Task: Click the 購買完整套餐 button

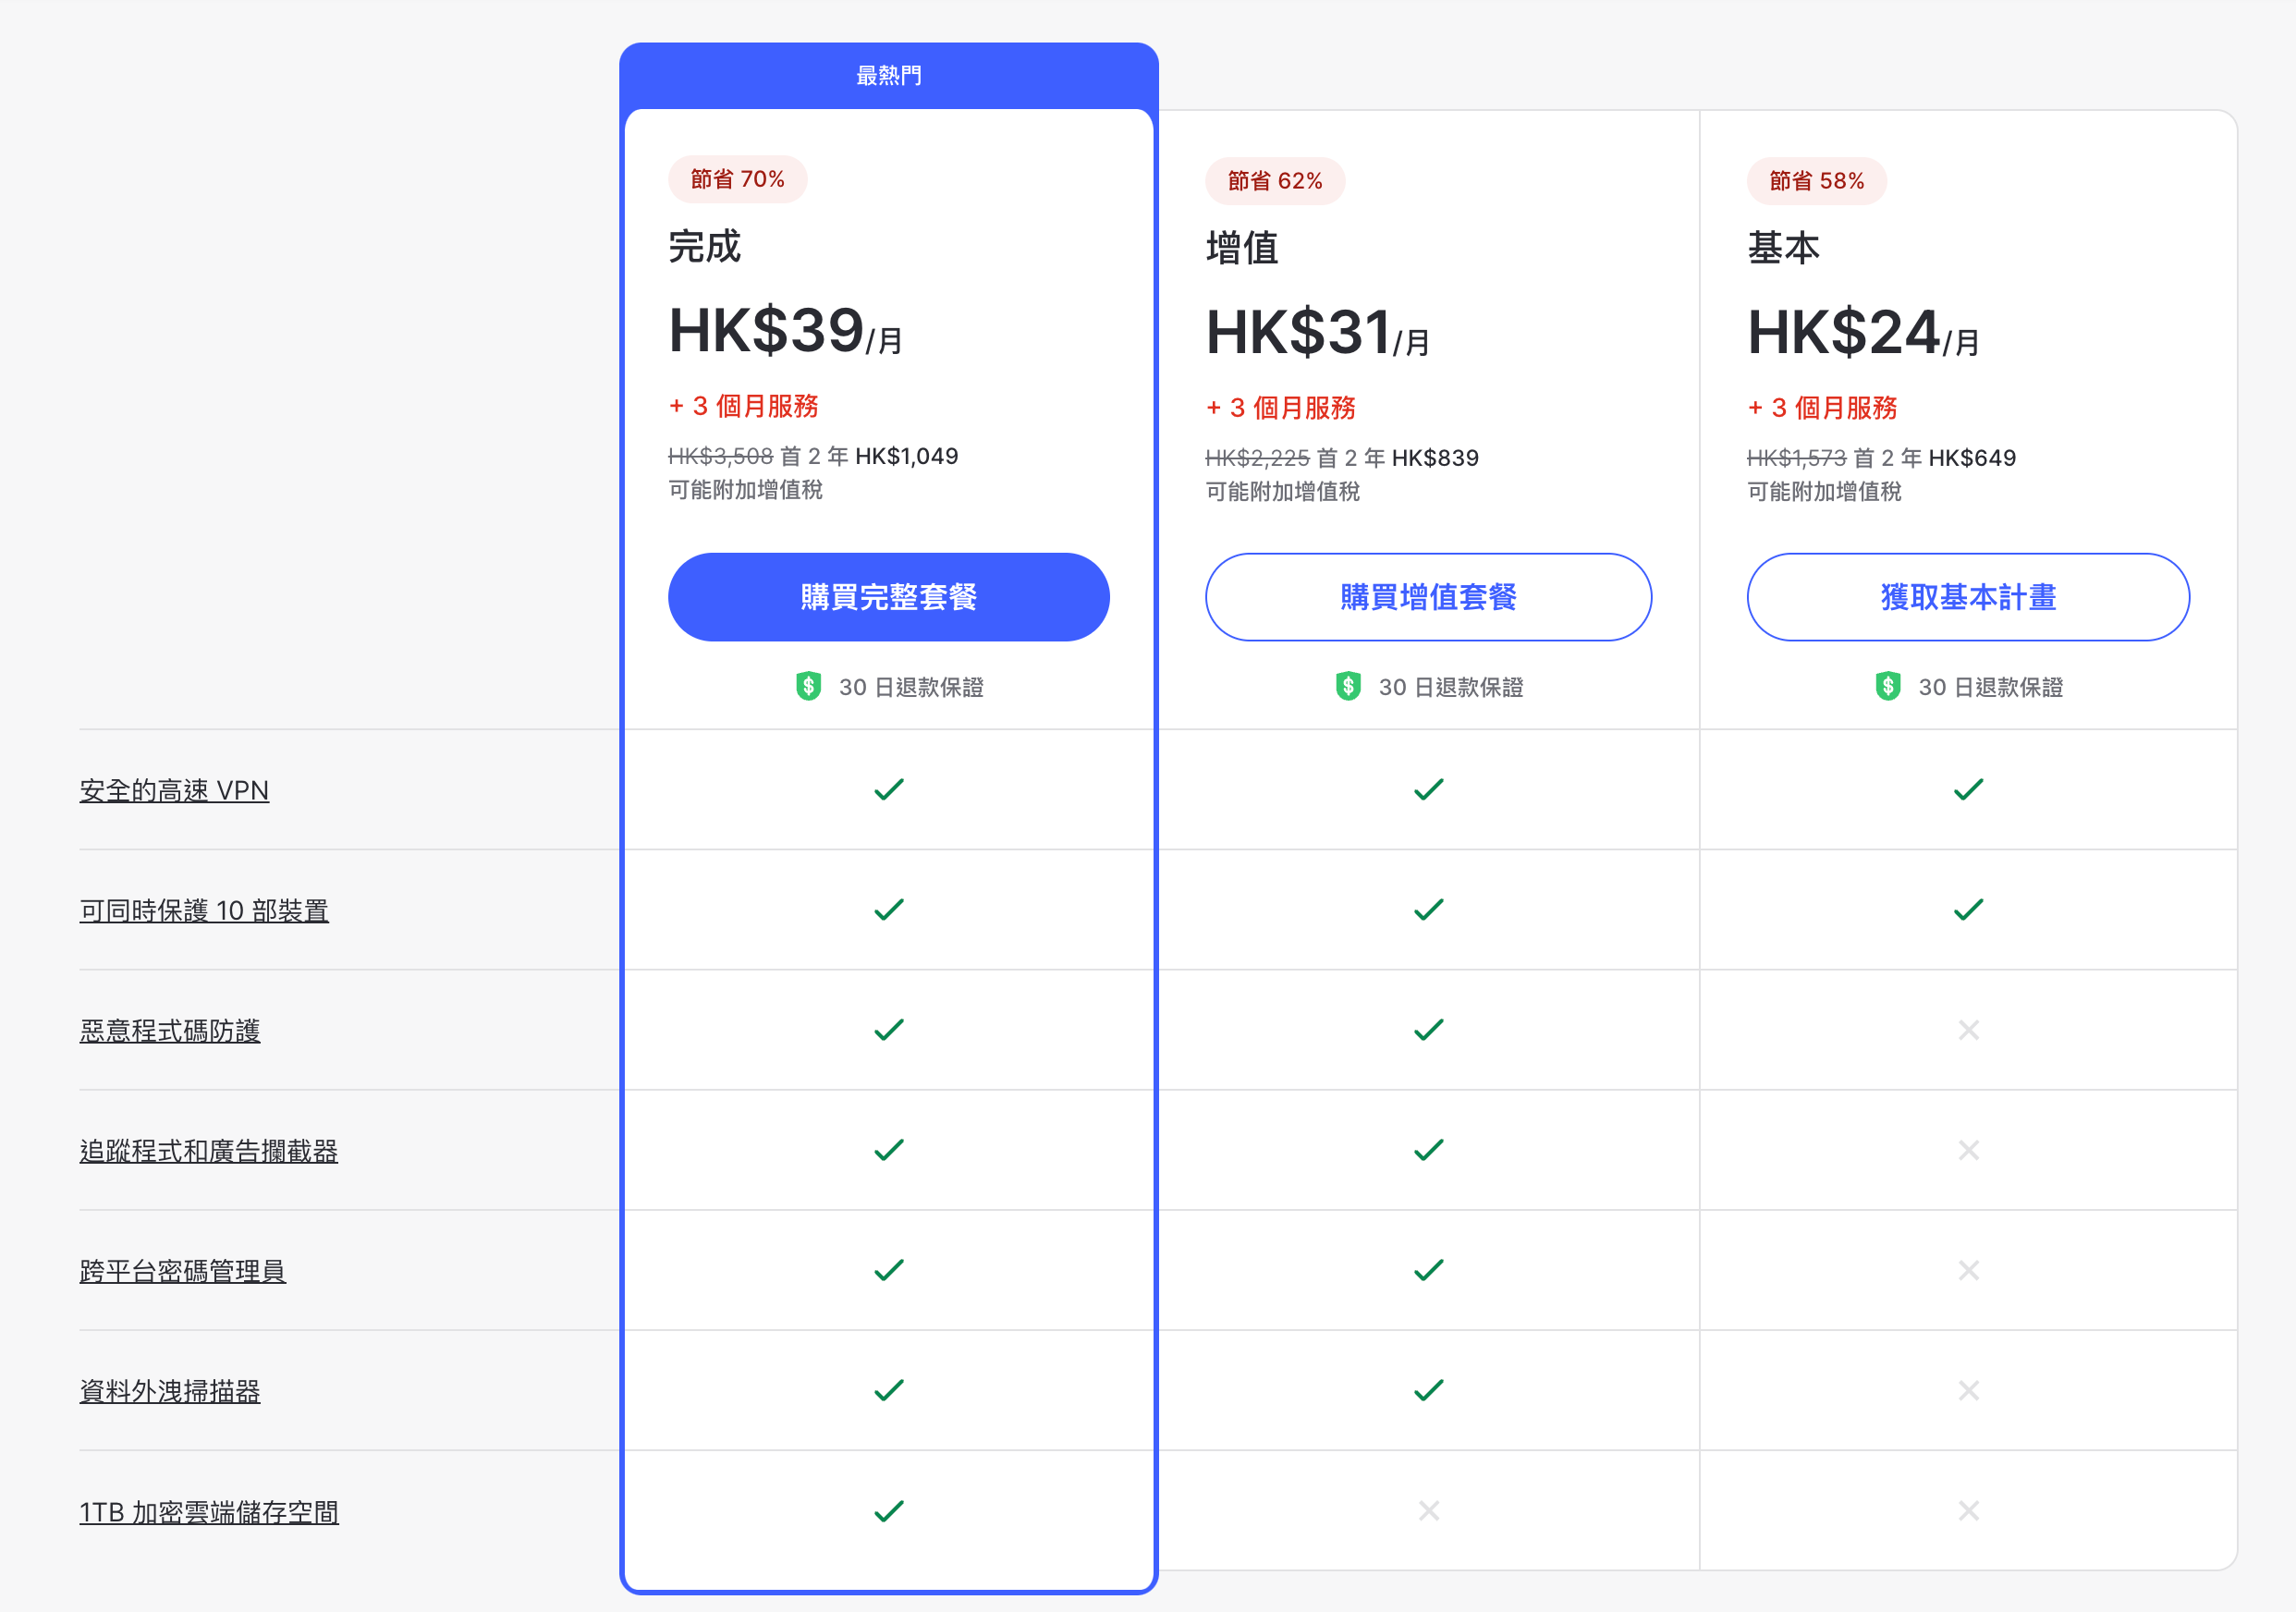Action: click(888, 597)
